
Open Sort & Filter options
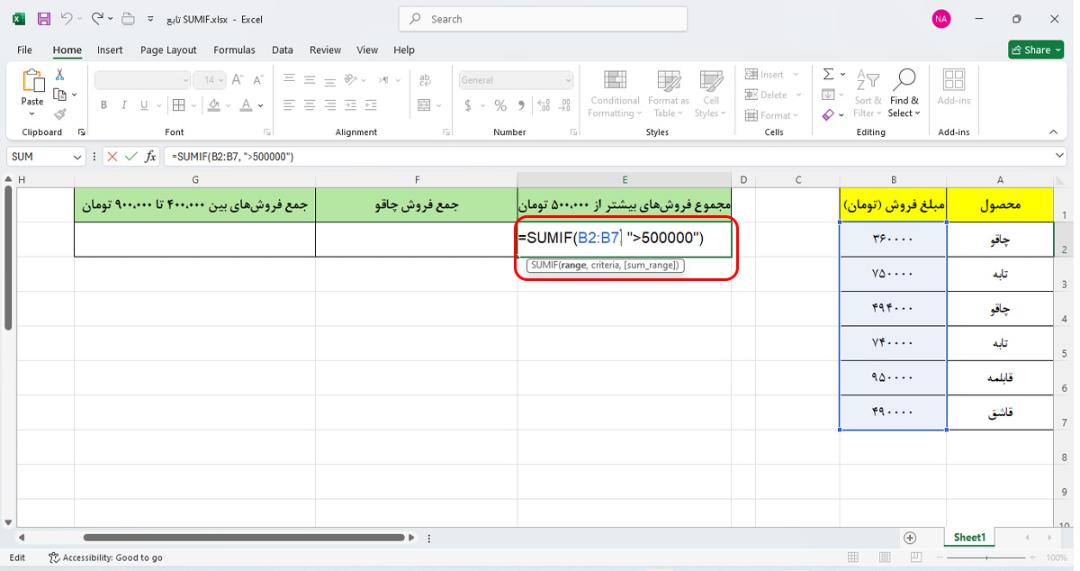click(868, 94)
